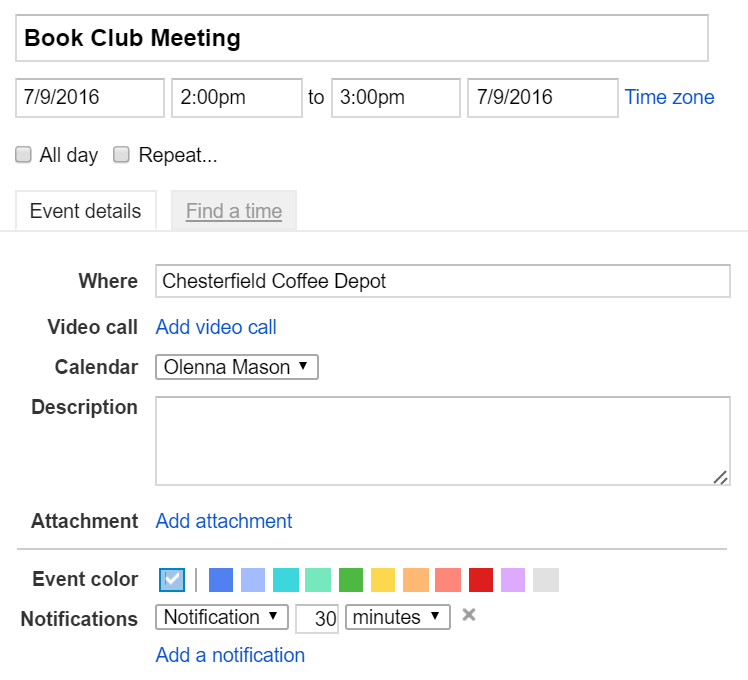This screenshot has height=680, width=748.
Task: Choose the bold blue event color
Action: 221,580
